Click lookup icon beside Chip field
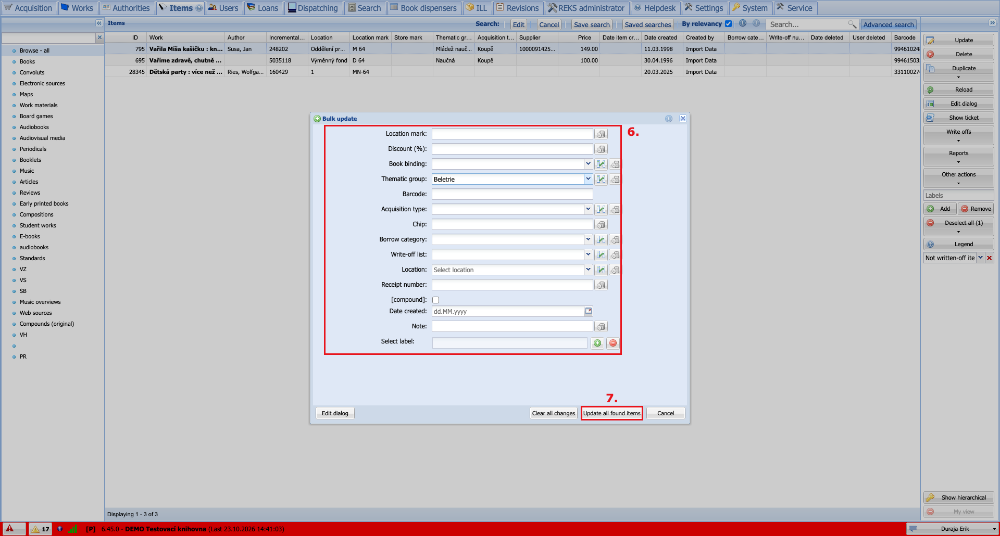This screenshot has height=536, width=1000. [601, 225]
